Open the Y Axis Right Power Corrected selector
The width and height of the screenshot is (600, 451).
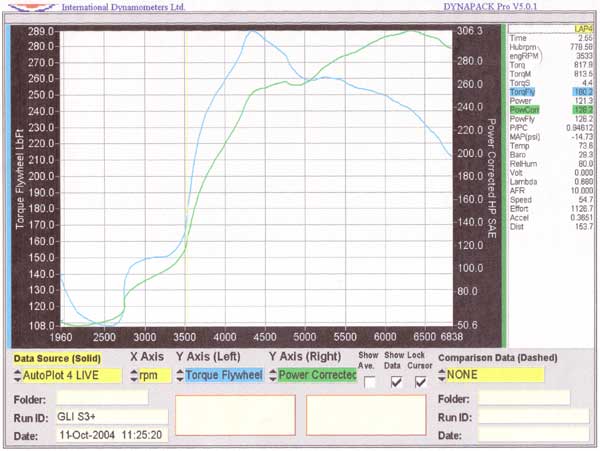pos(317,375)
